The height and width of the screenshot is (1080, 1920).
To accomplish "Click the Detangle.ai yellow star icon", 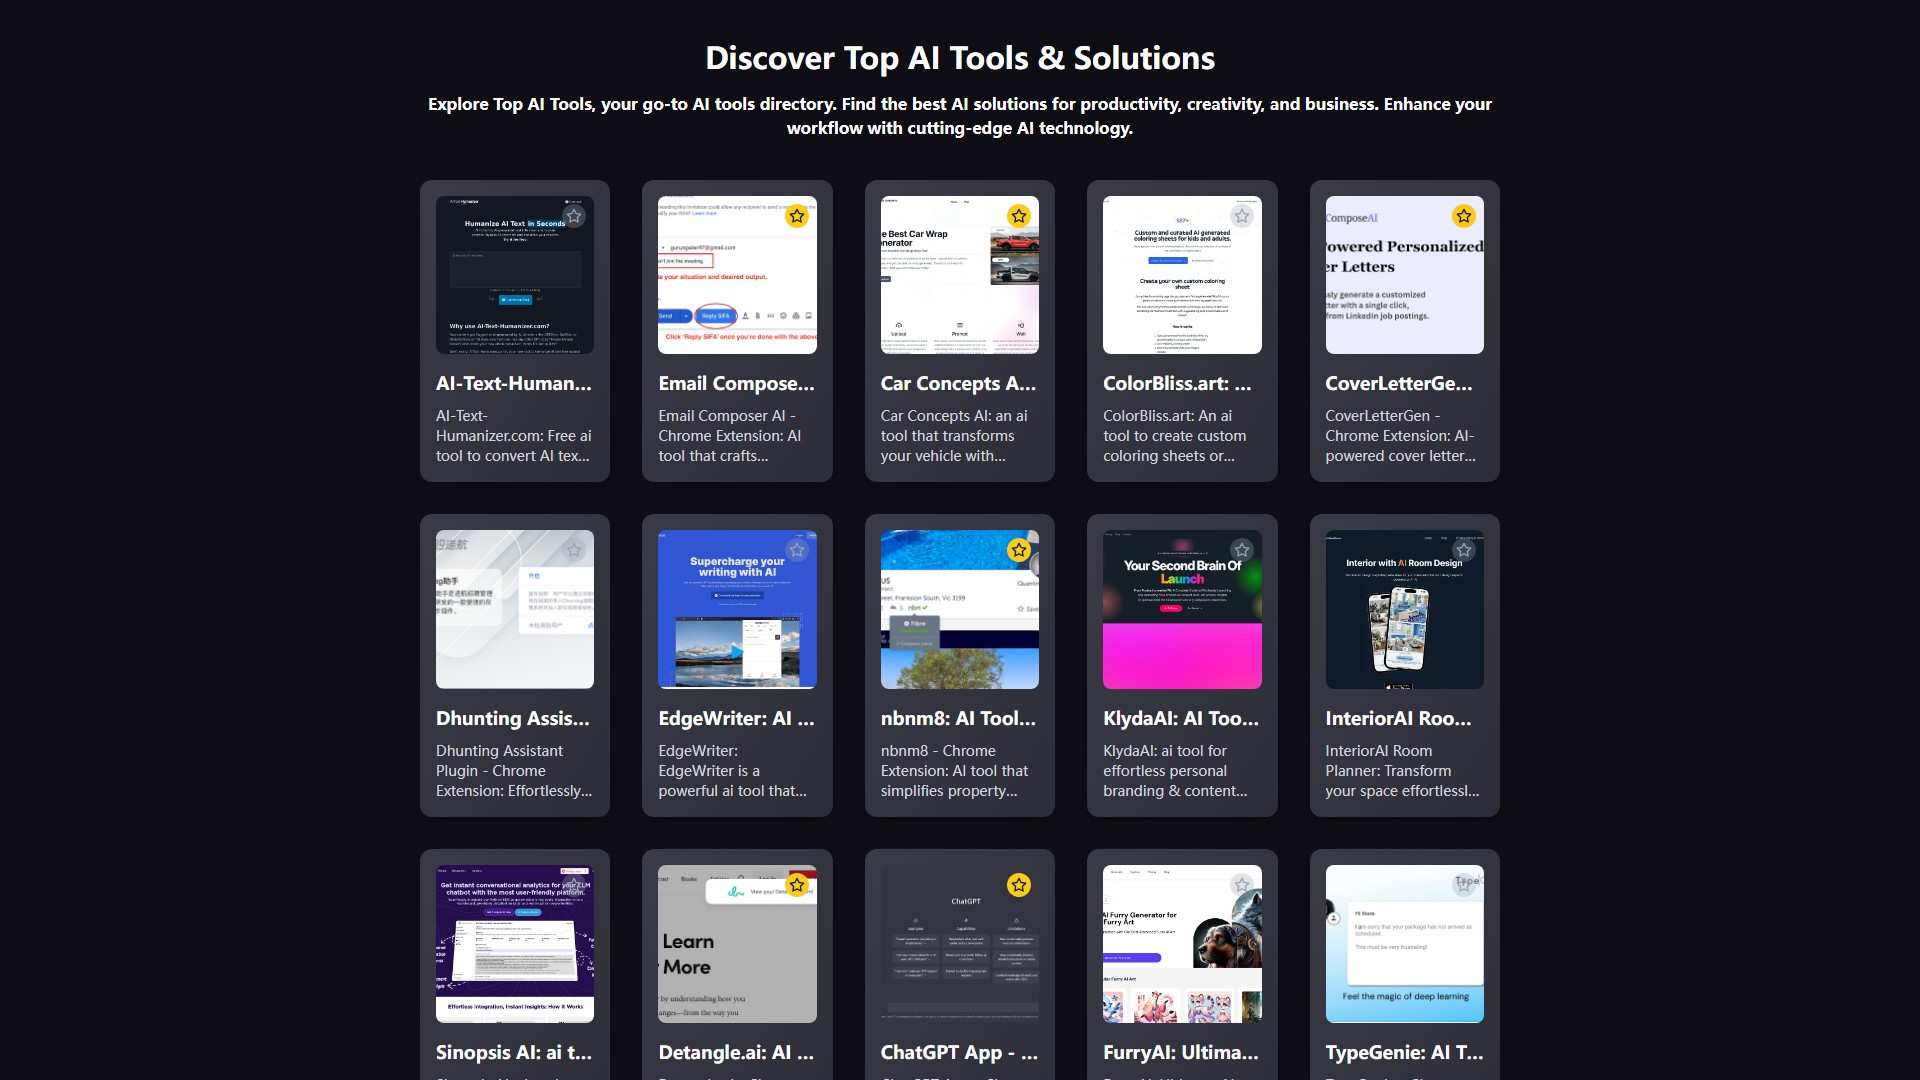I will coord(796,885).
